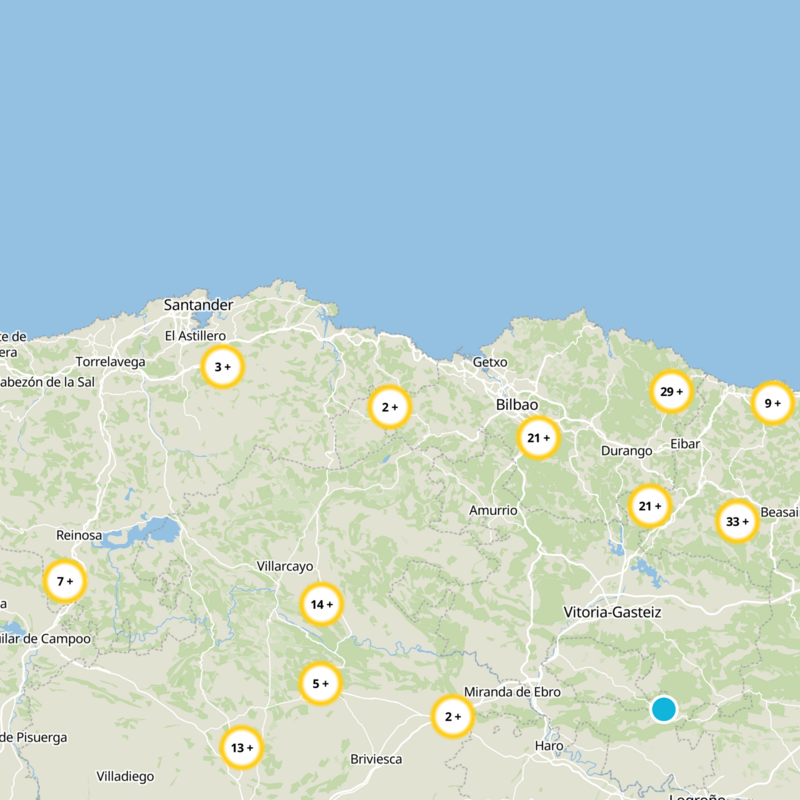The image size is (800, 800).
Task: Select the 2+ cluster near Miranda de Ebro
Action: [453, 716]
